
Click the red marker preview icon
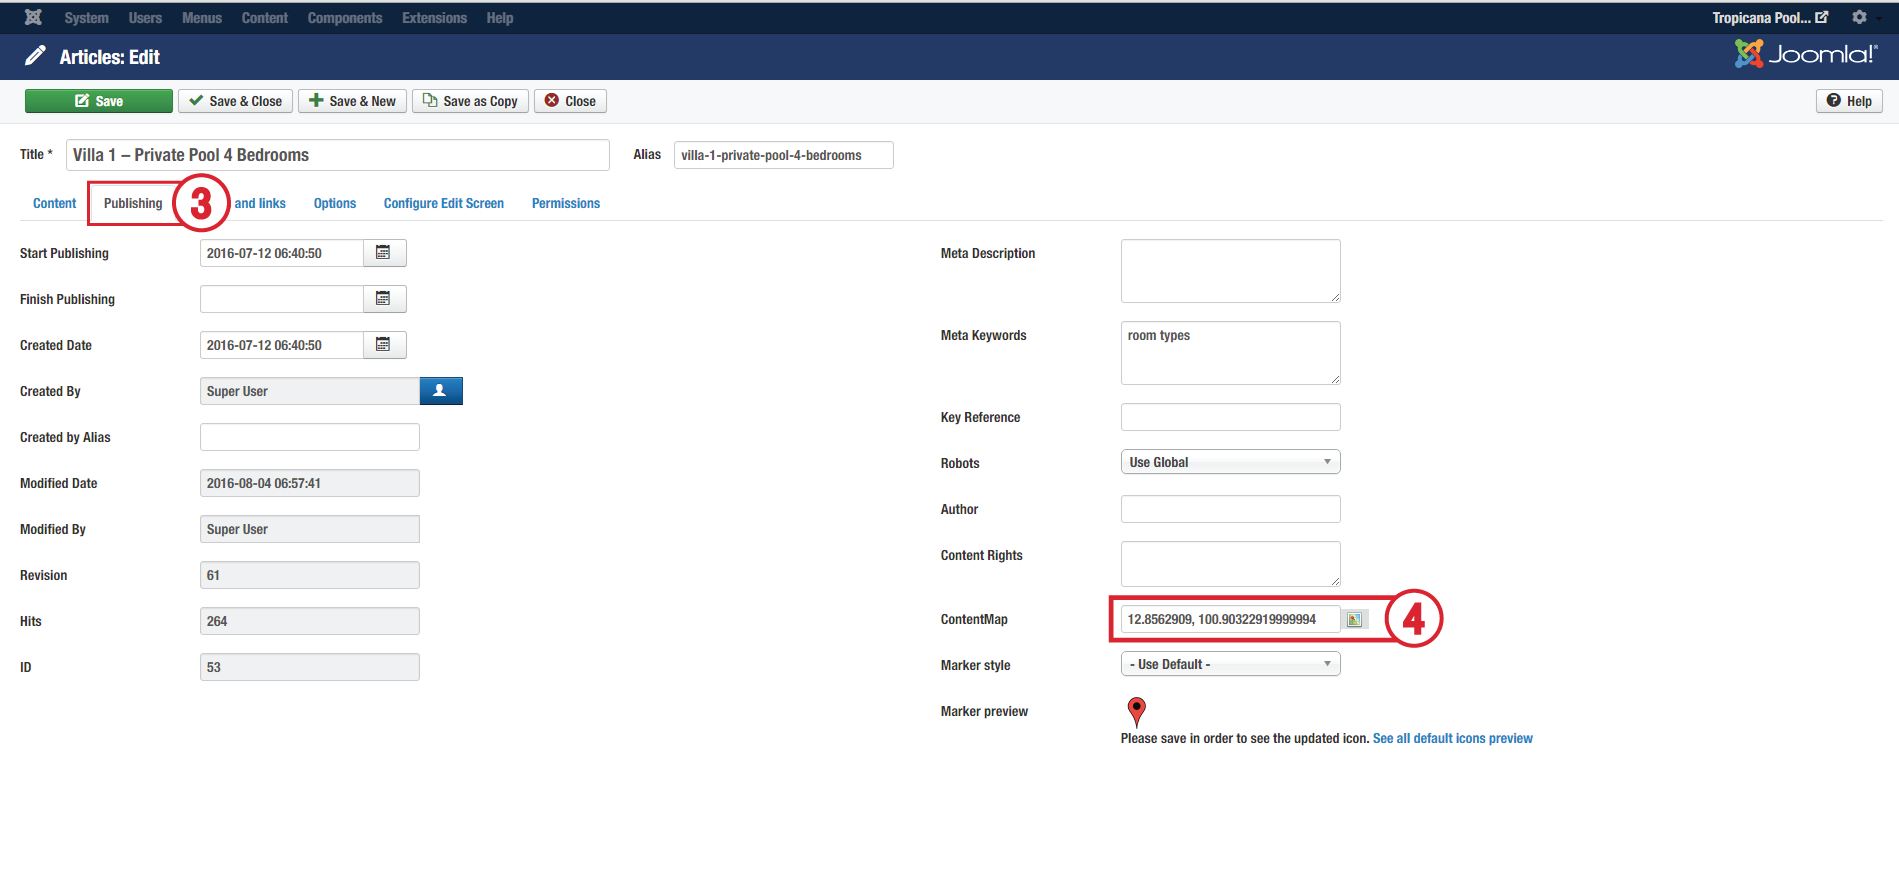[1136, 711]
